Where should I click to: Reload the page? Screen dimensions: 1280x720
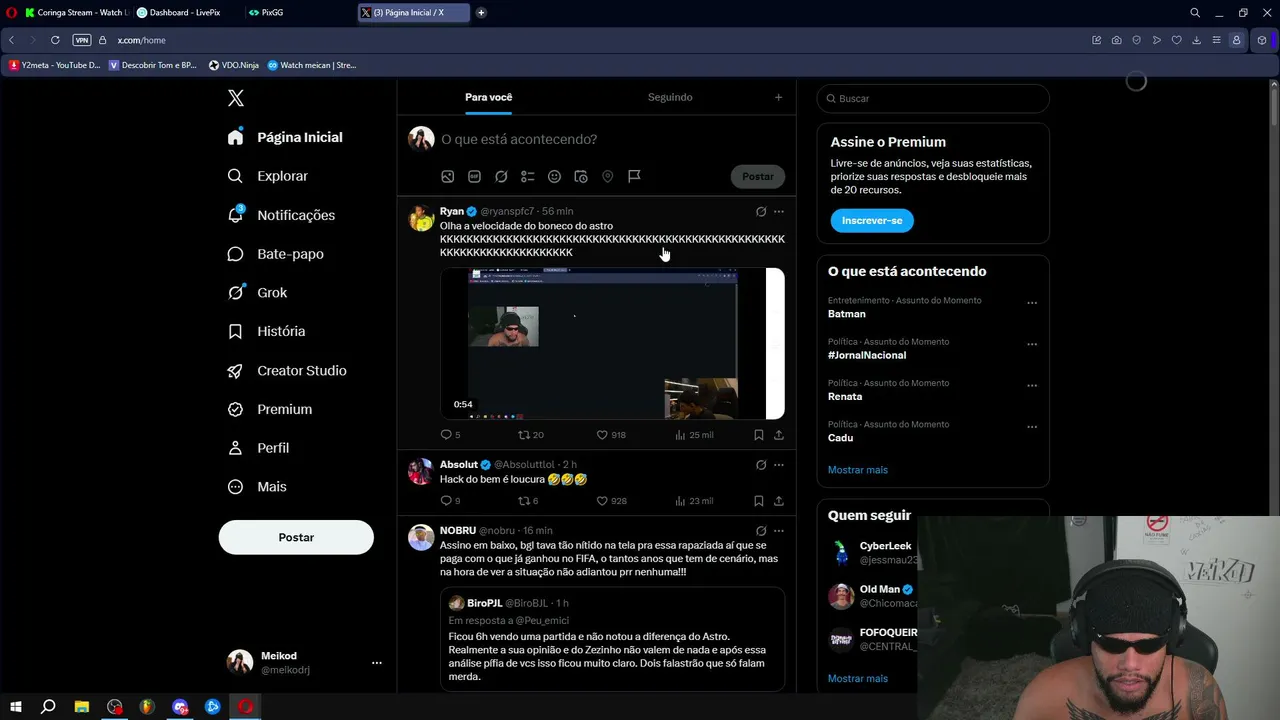point(55,40)
